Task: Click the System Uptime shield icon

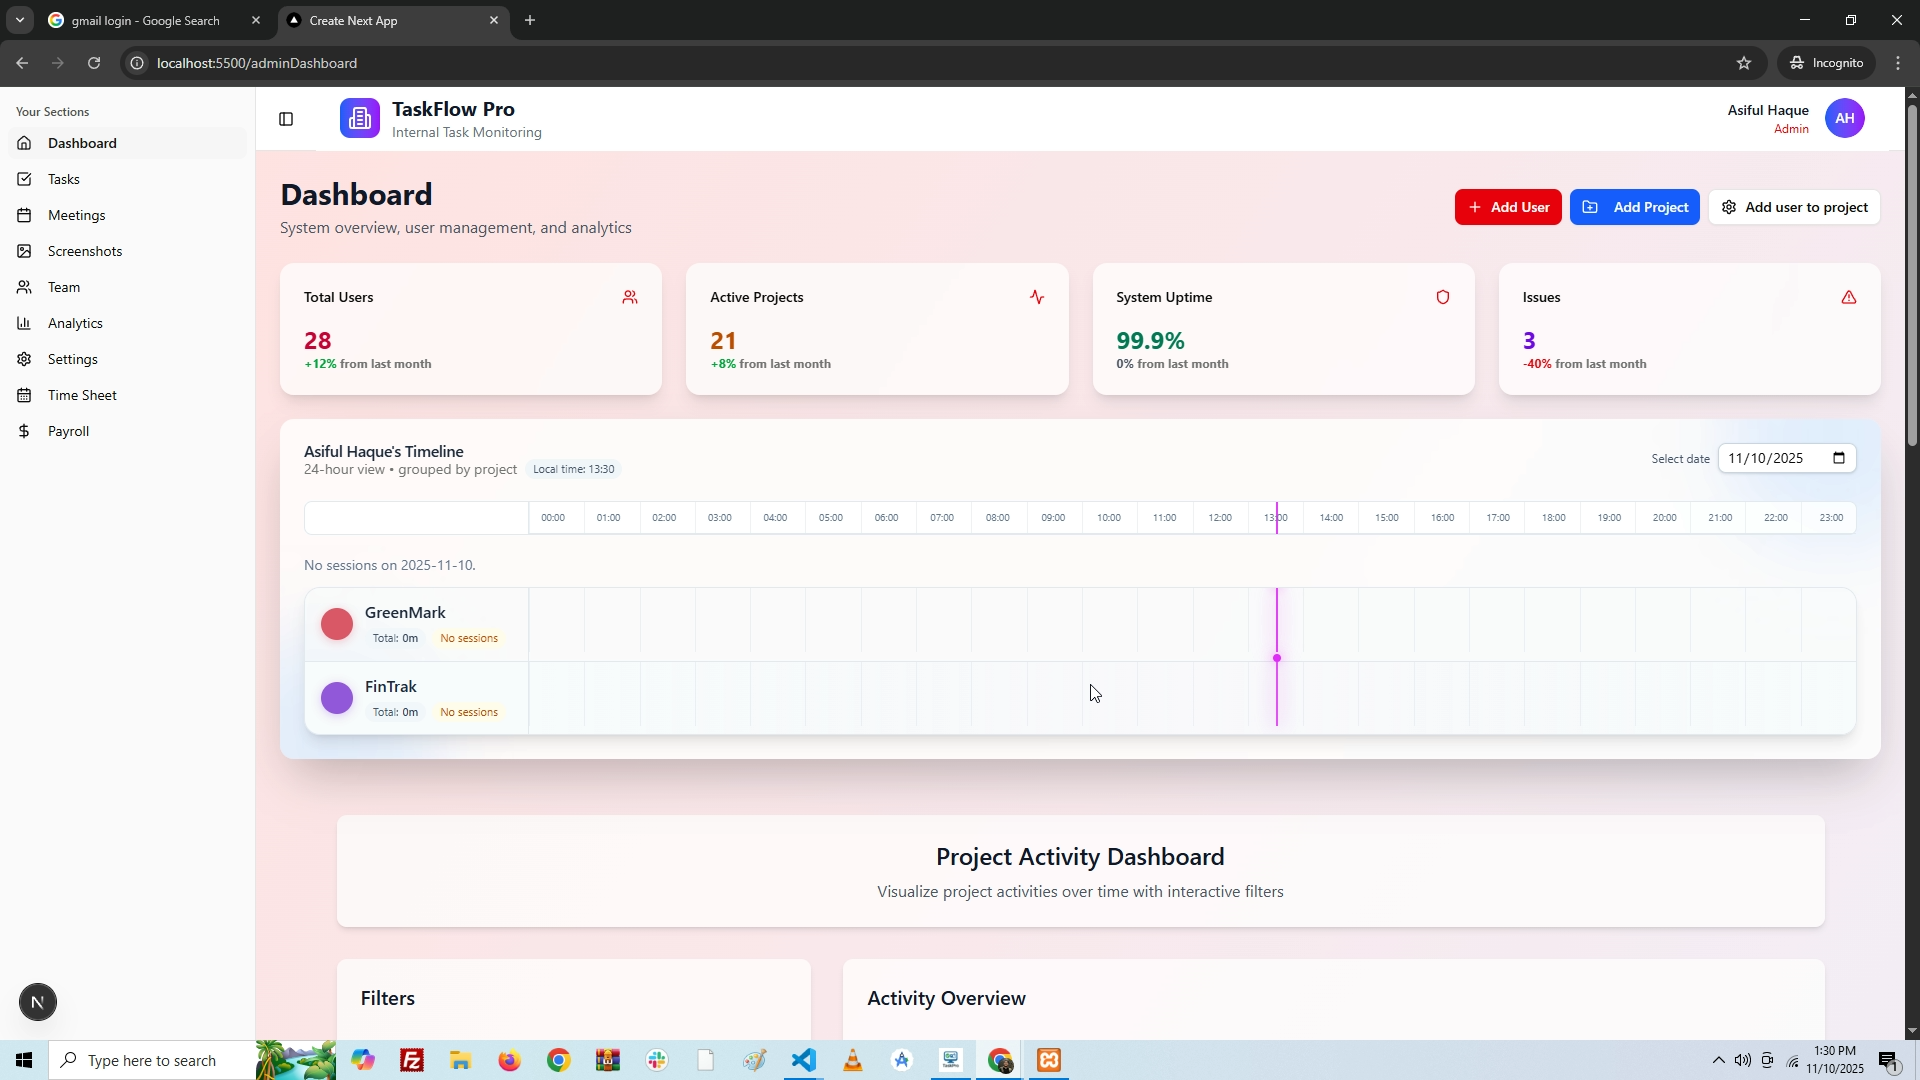Action: 1442,297
